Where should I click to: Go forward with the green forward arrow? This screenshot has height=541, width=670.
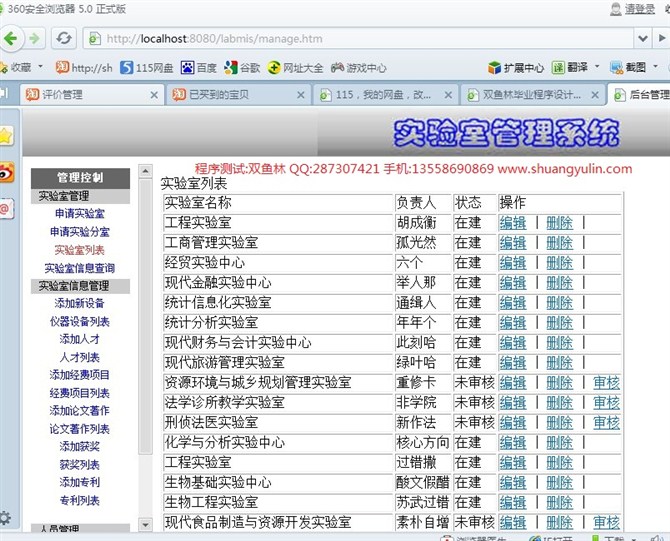click(35, 38)
